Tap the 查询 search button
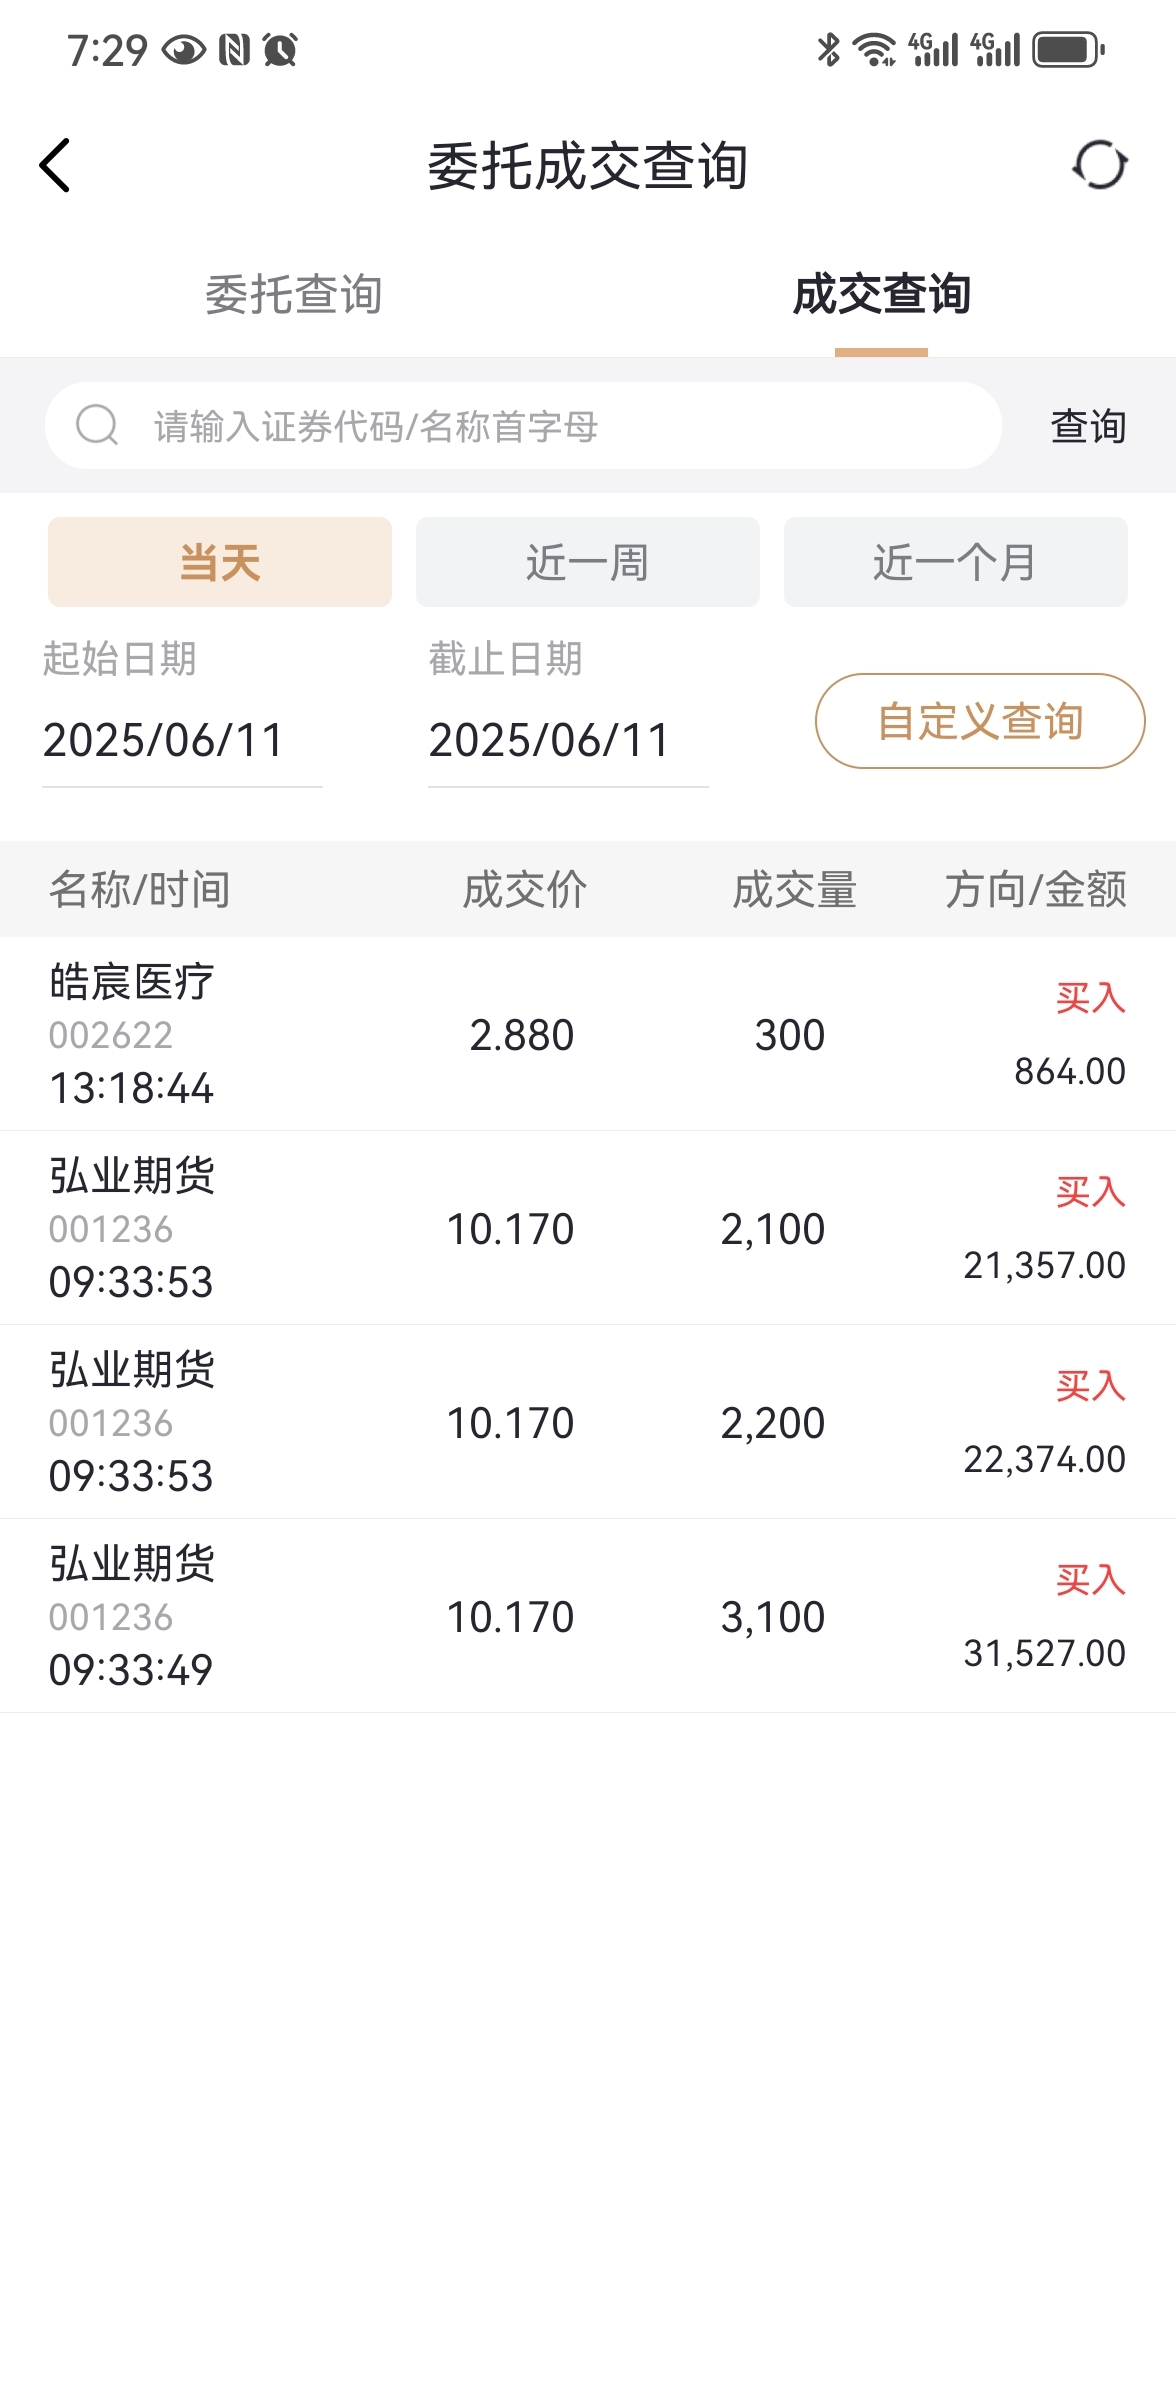This screenshot has width=1176, height=2400. pyautogui.click(x=1088, y=426)
